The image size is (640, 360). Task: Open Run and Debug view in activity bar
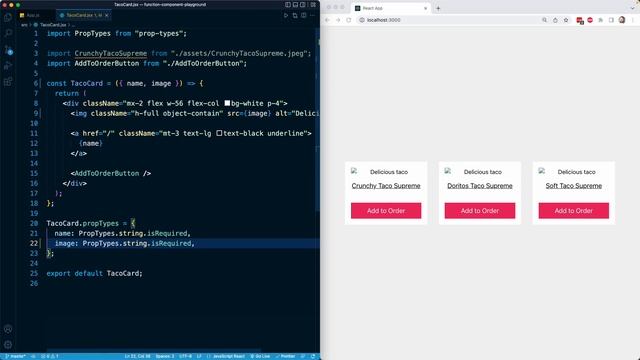8,66
